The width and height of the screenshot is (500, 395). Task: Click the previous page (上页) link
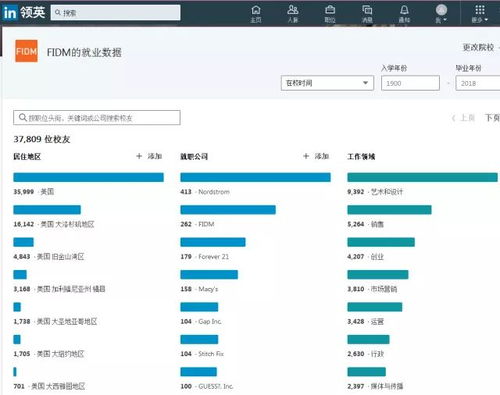464,118
